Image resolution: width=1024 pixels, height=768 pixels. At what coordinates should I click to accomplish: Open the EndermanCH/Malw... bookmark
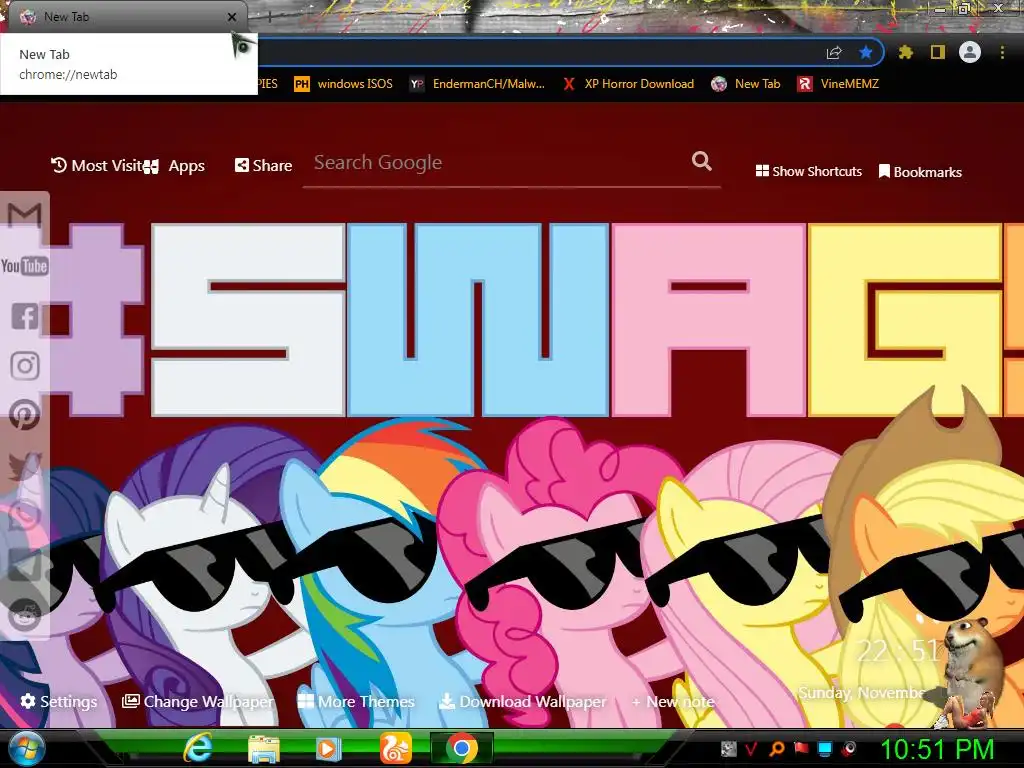point(477,84)
